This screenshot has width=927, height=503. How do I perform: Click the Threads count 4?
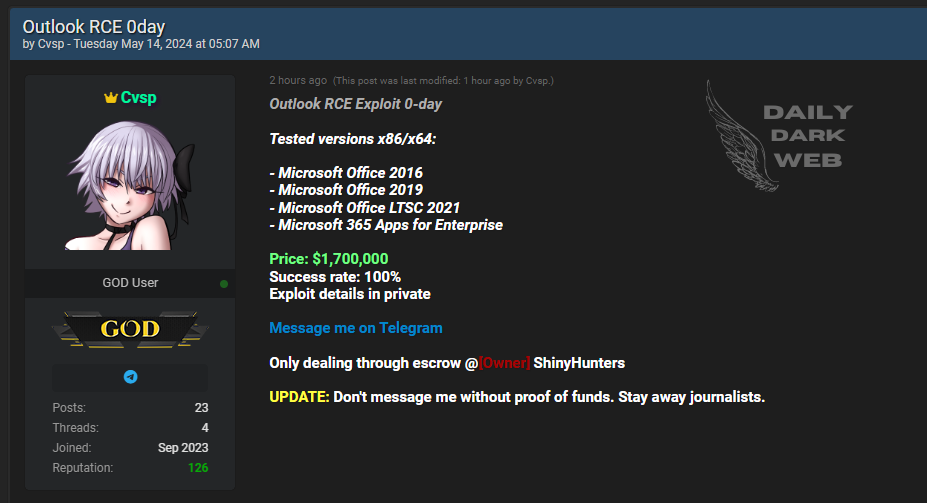[x=205, y=428]
